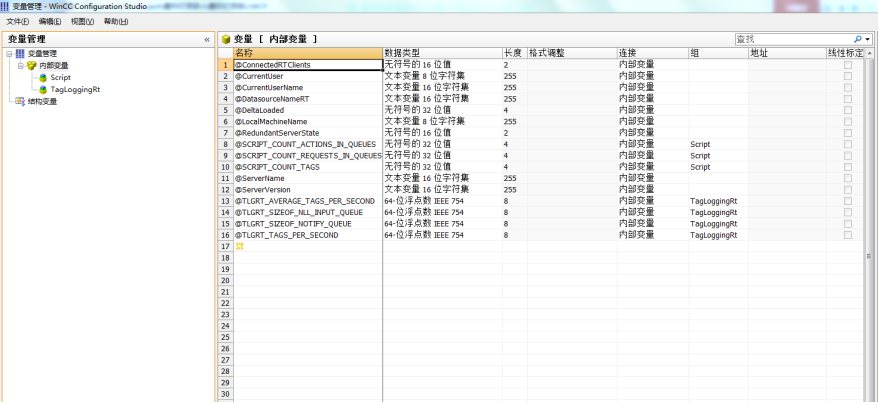Click the 组 cell of @SCRIPT_COUNT_REQUESTS_IN_QUEUES
Screen dimensions: 879x403
pyautogui.click(x=718, y=155)
